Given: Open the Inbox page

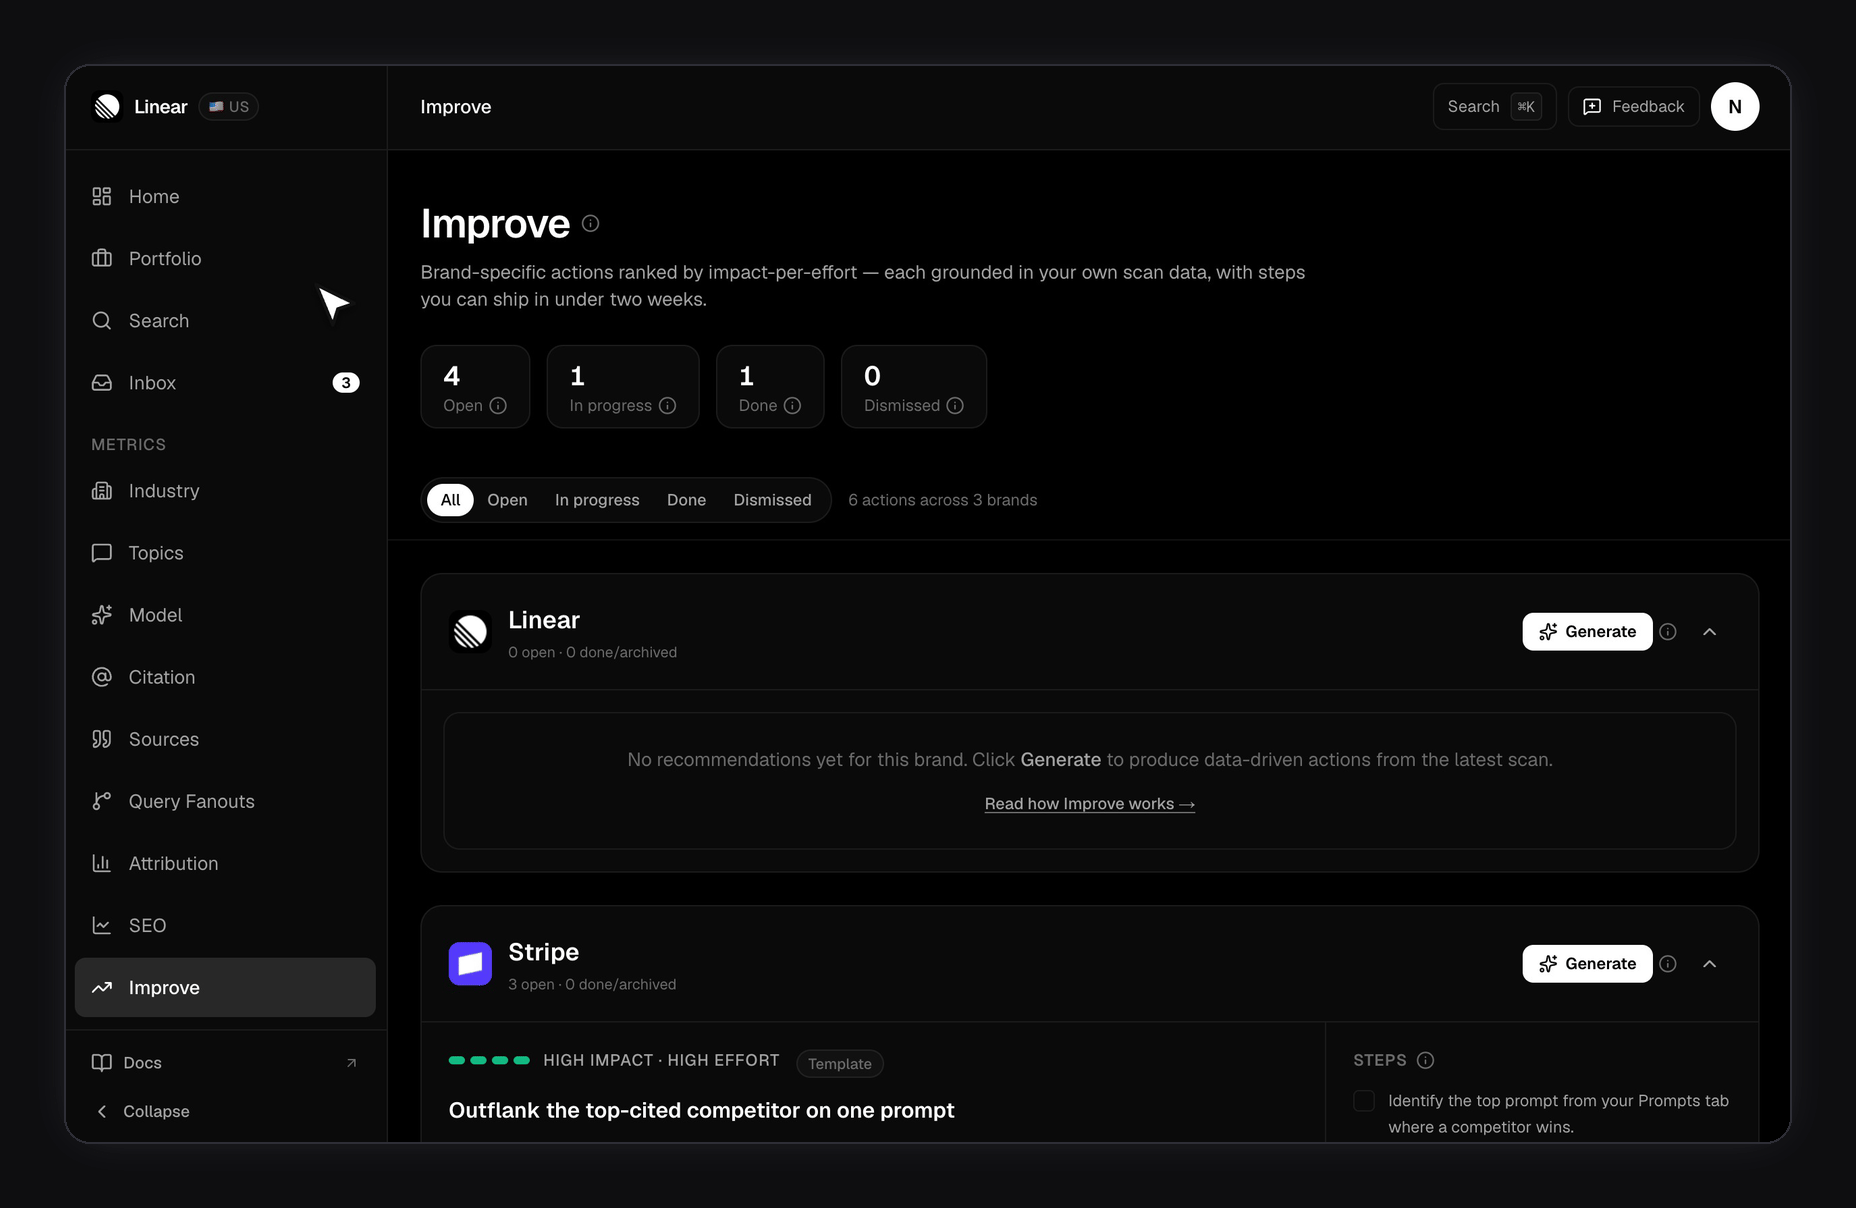Looking at the screenshot, I should coord(225,383).
